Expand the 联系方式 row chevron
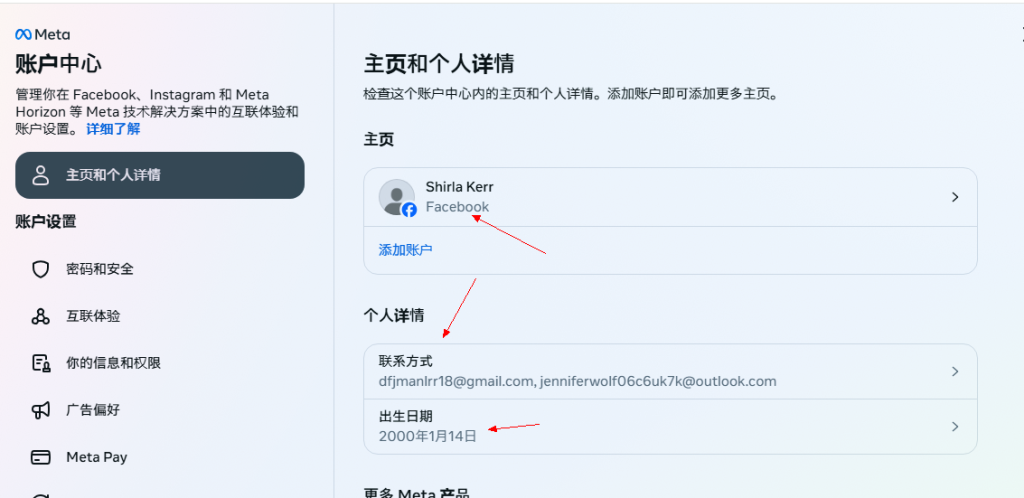1024x498 pixels. point(955,371)
